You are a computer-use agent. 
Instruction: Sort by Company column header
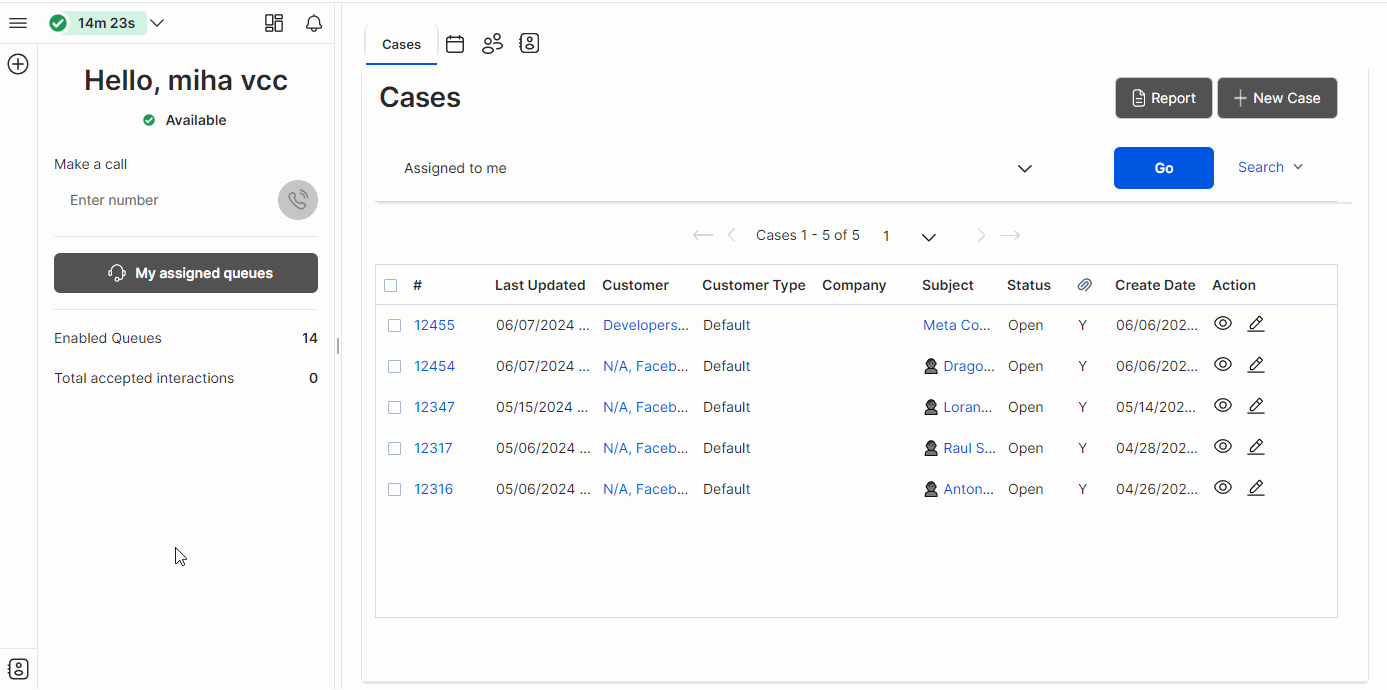point(854,285)
